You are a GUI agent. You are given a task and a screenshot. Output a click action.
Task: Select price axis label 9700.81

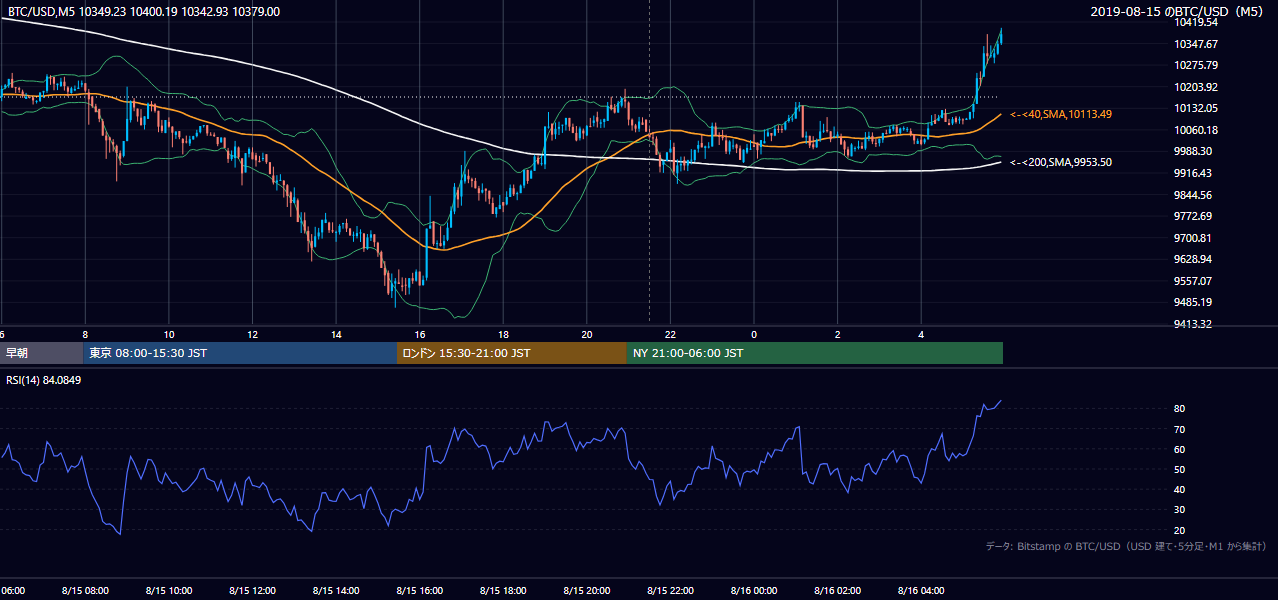(1192, 238)
